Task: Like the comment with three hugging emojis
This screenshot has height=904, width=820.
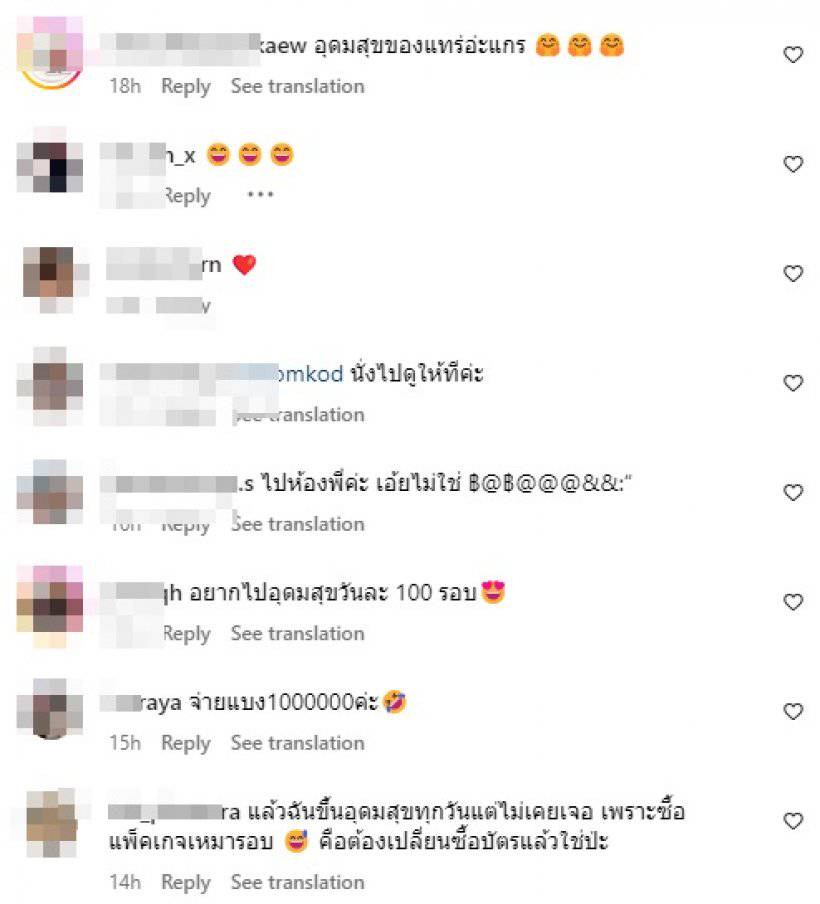Action: 793,55
